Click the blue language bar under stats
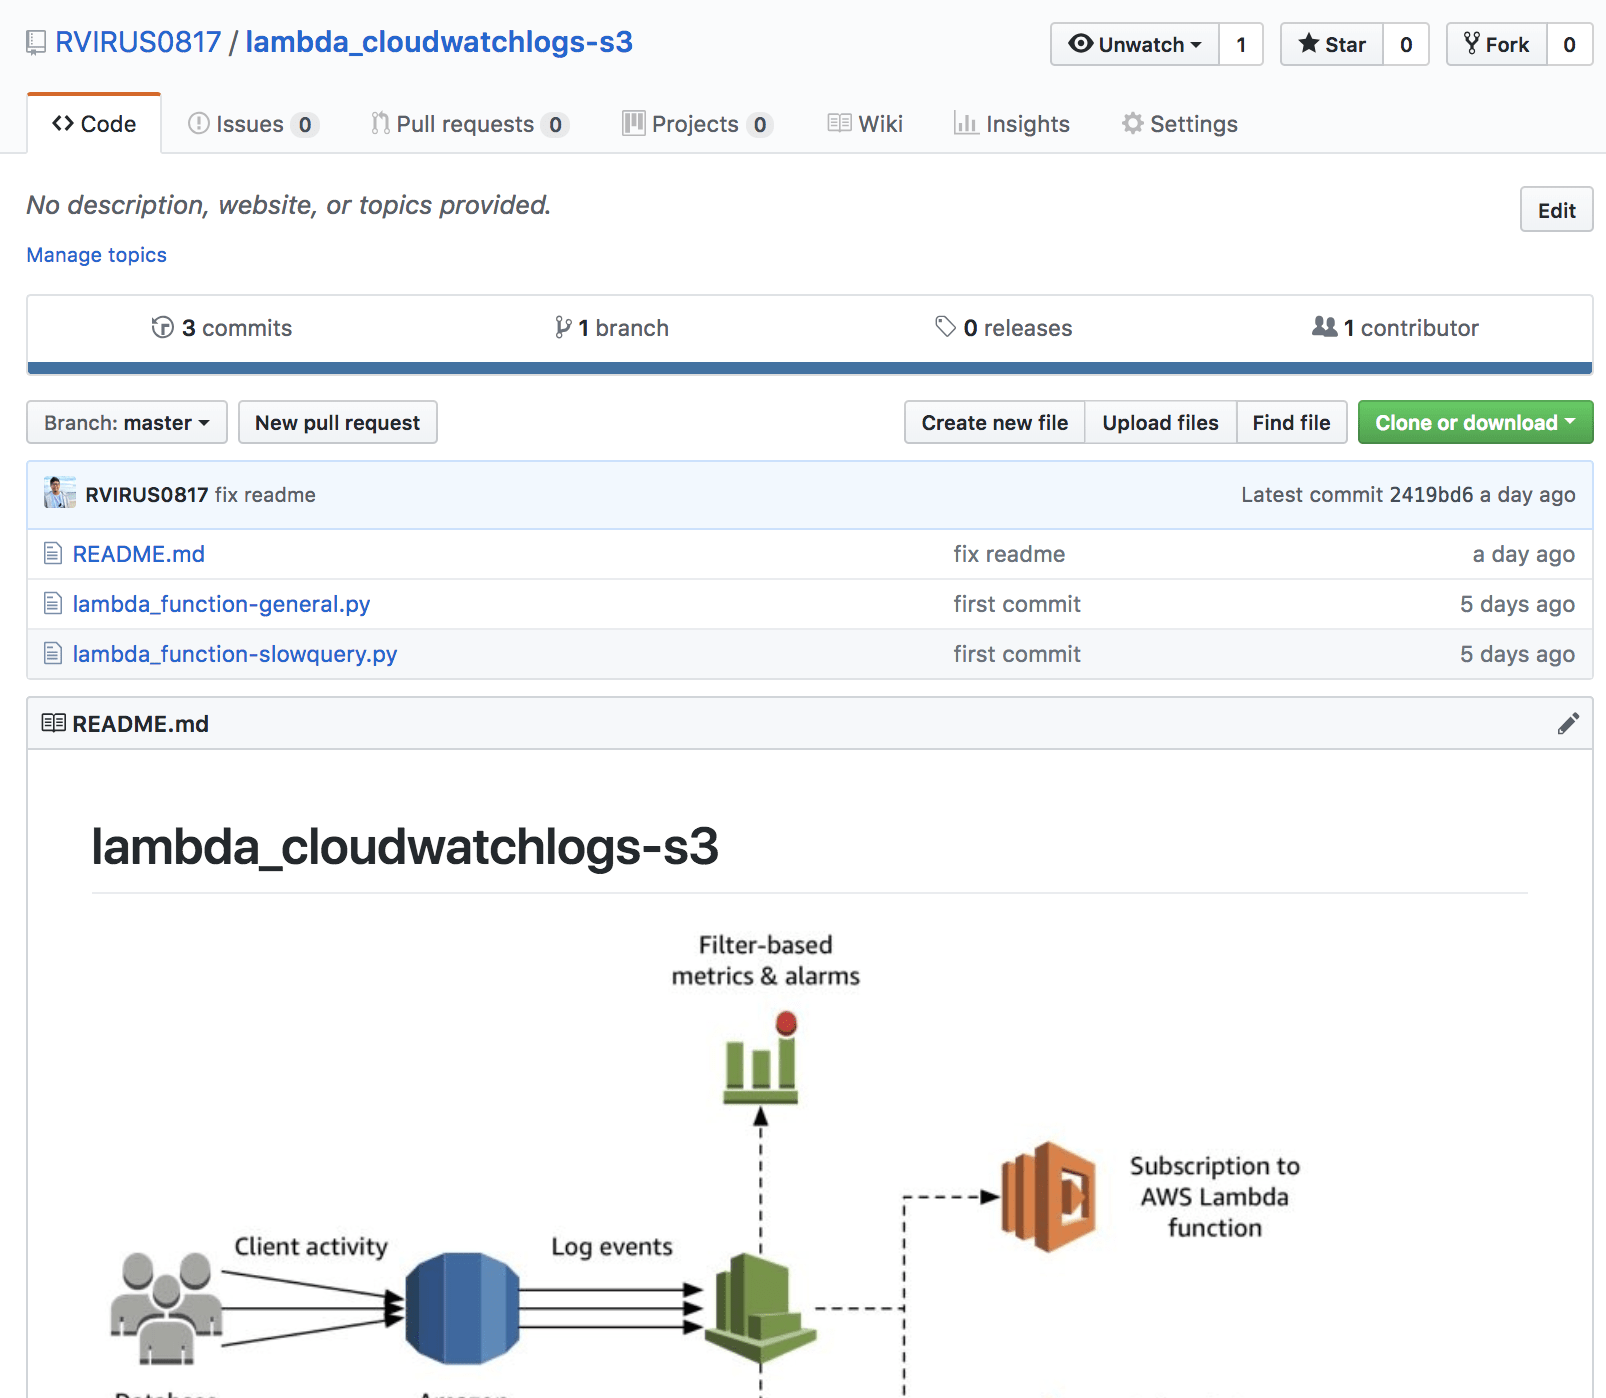The width and height of the screenshot is (1606, 1398). click(x=809, y=368)
